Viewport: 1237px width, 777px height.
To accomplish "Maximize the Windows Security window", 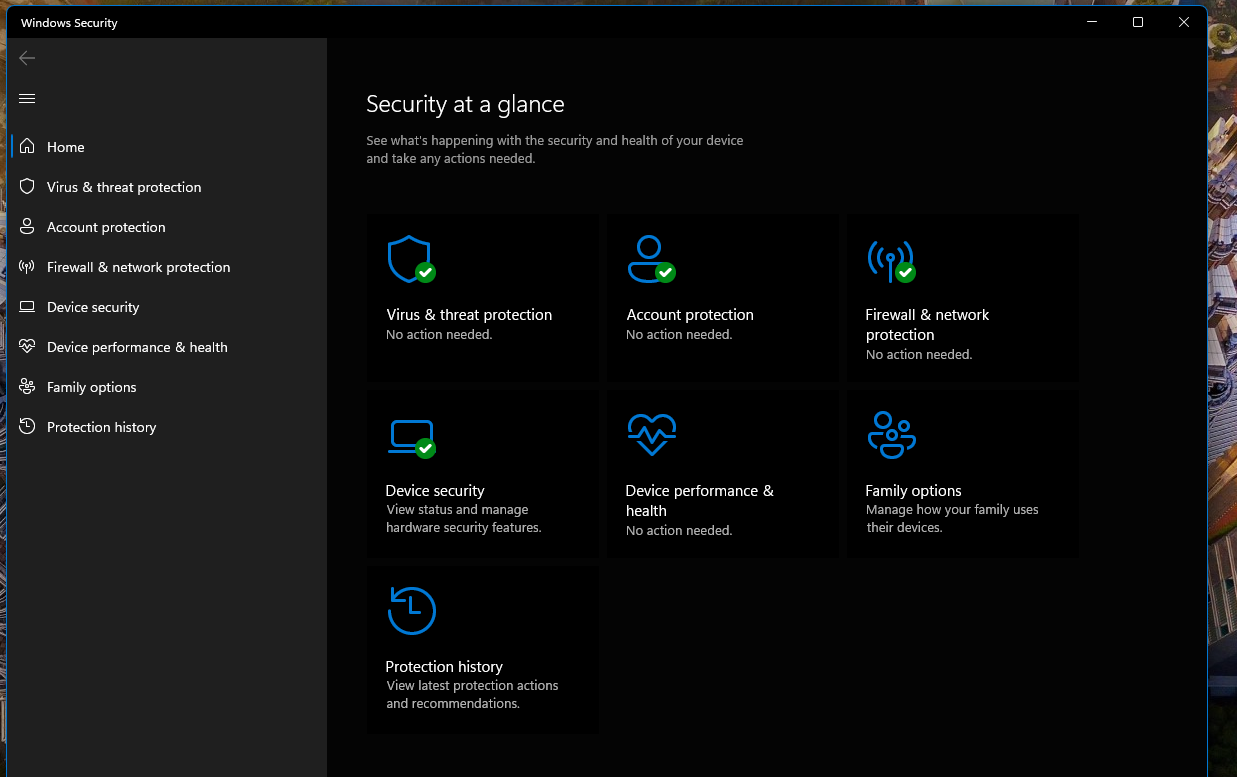I will (x=1138, y=22).
